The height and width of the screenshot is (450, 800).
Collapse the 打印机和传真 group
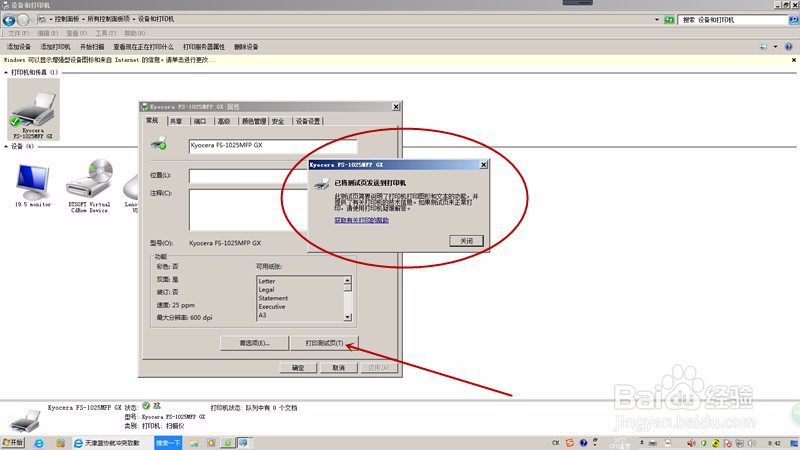click(6, 72)
